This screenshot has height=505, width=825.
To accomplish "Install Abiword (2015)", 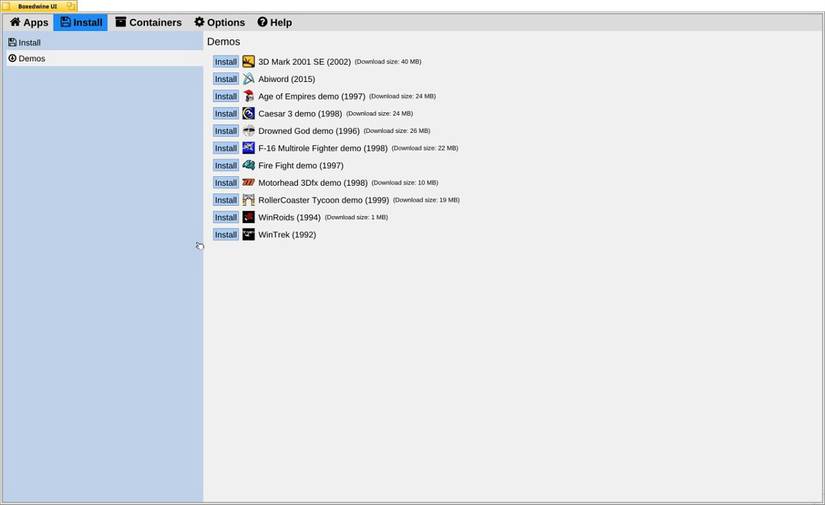I will click(226, 79).
